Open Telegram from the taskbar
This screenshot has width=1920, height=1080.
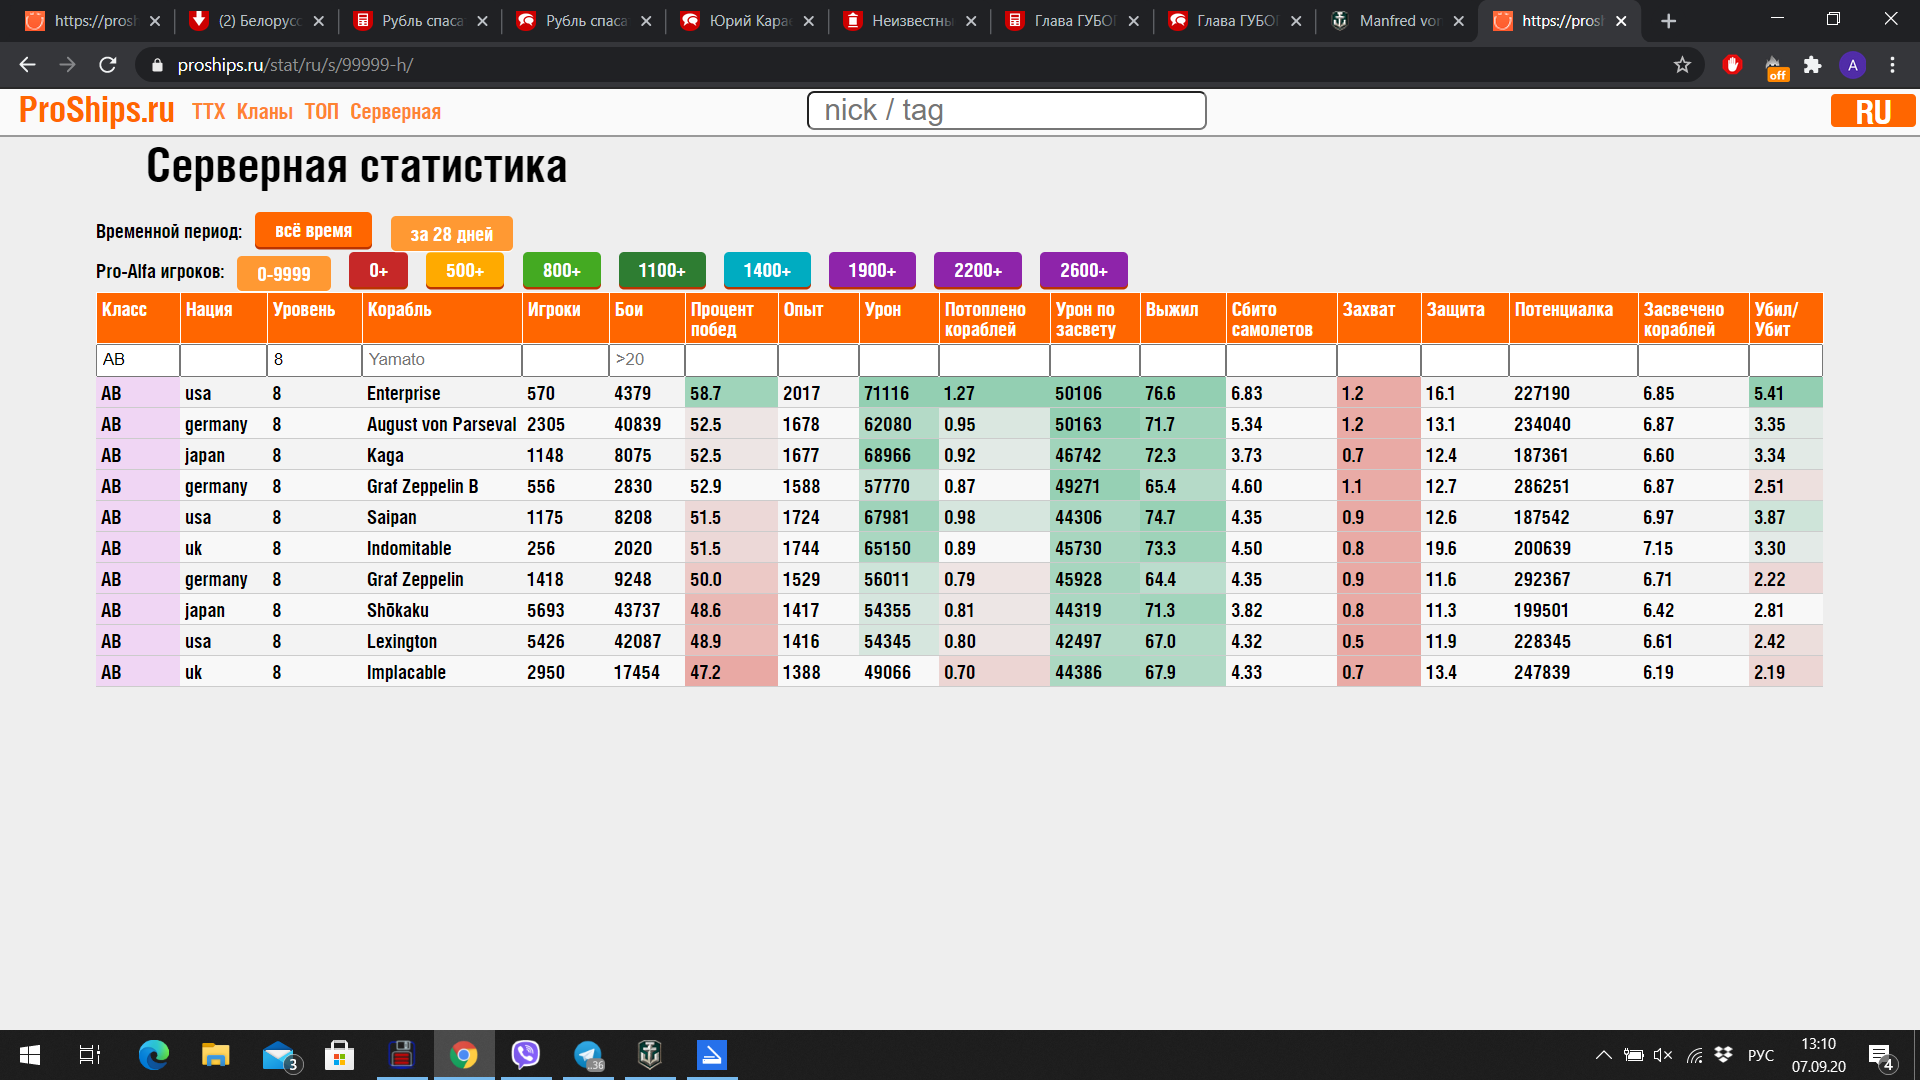click(588, 1055)
